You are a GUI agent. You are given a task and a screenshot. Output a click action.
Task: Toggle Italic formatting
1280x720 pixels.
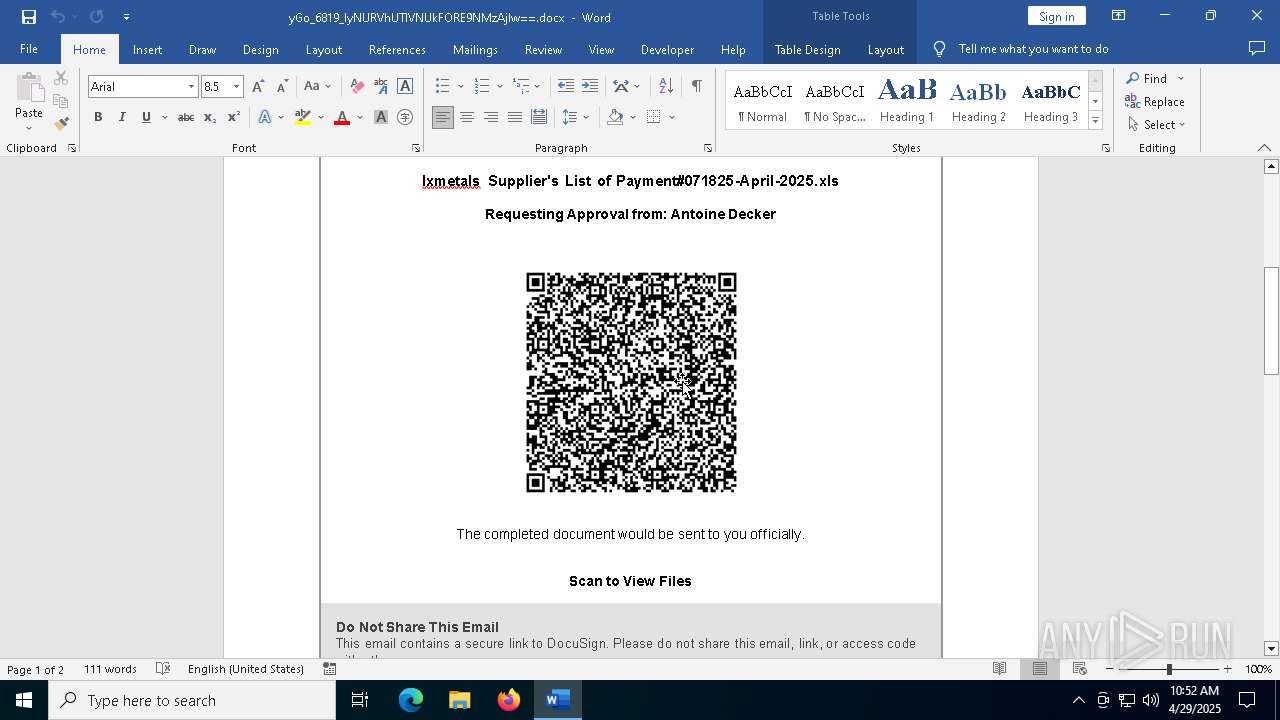pos(122,118)
